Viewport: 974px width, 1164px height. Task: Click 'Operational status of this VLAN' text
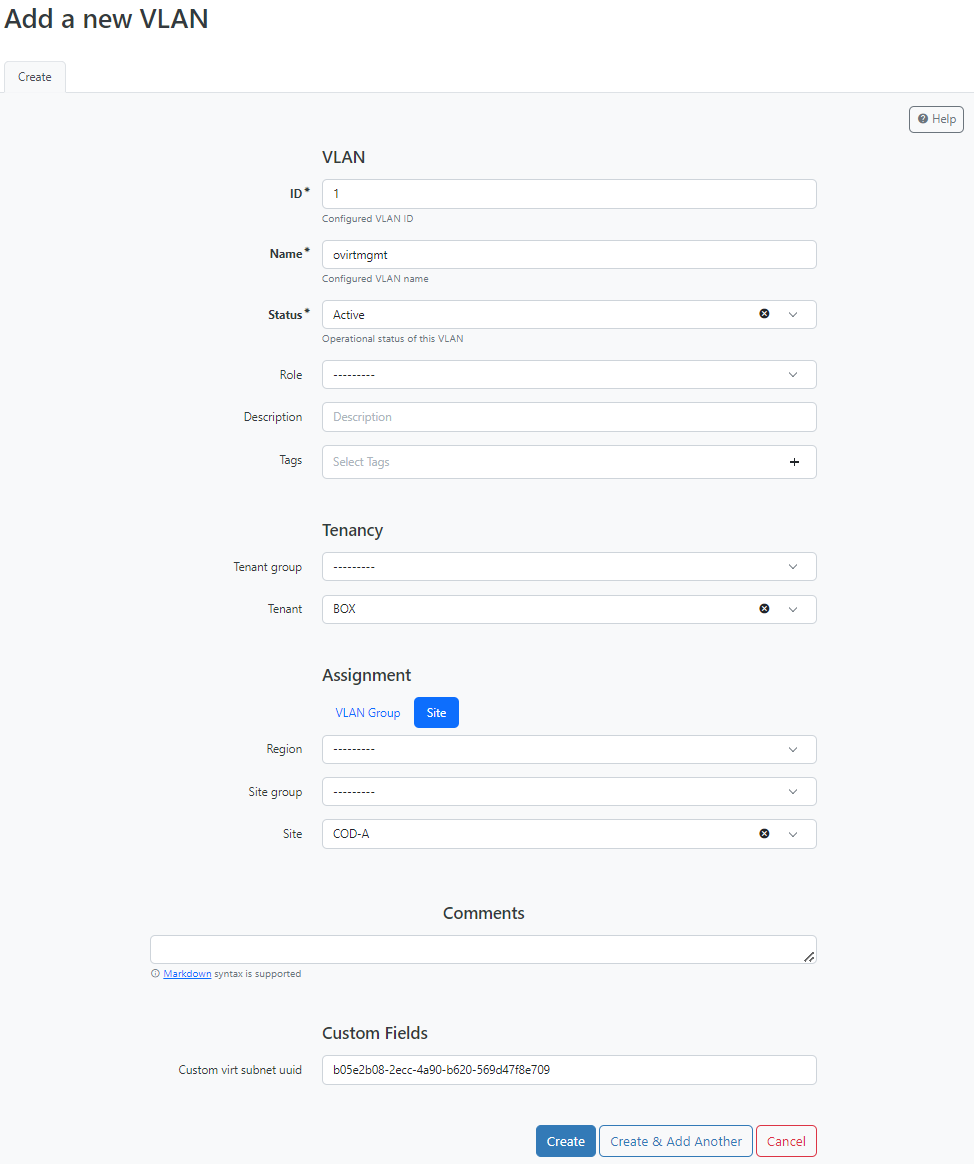click(x=393, y=339)
